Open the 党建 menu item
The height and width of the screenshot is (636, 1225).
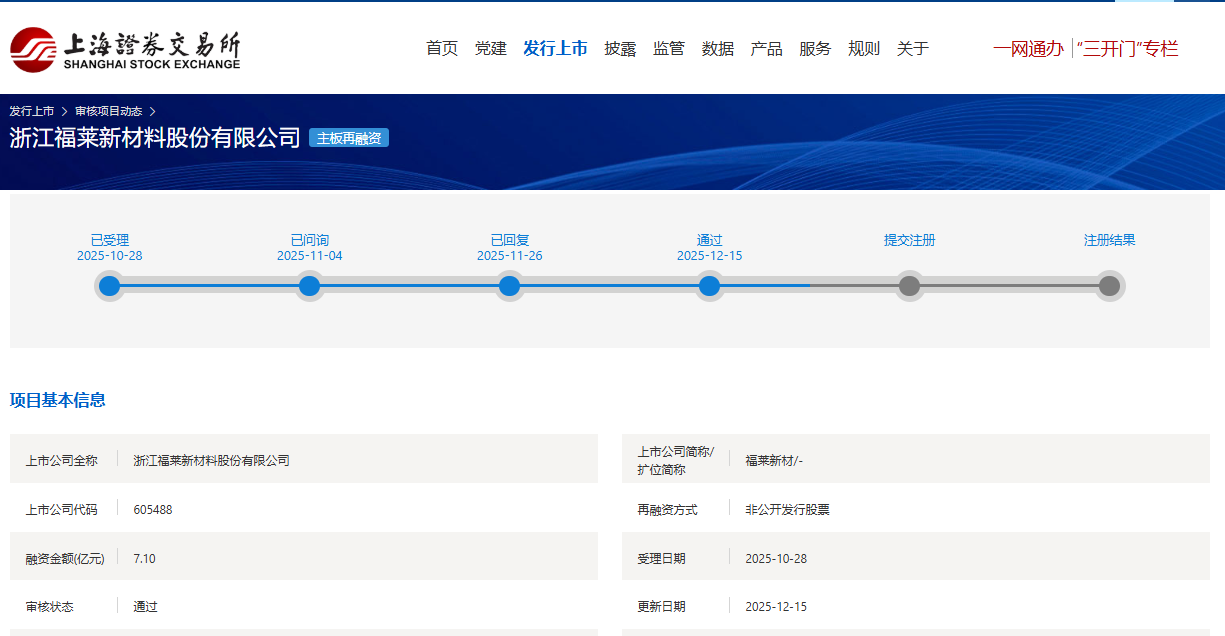tap(491, 48)
